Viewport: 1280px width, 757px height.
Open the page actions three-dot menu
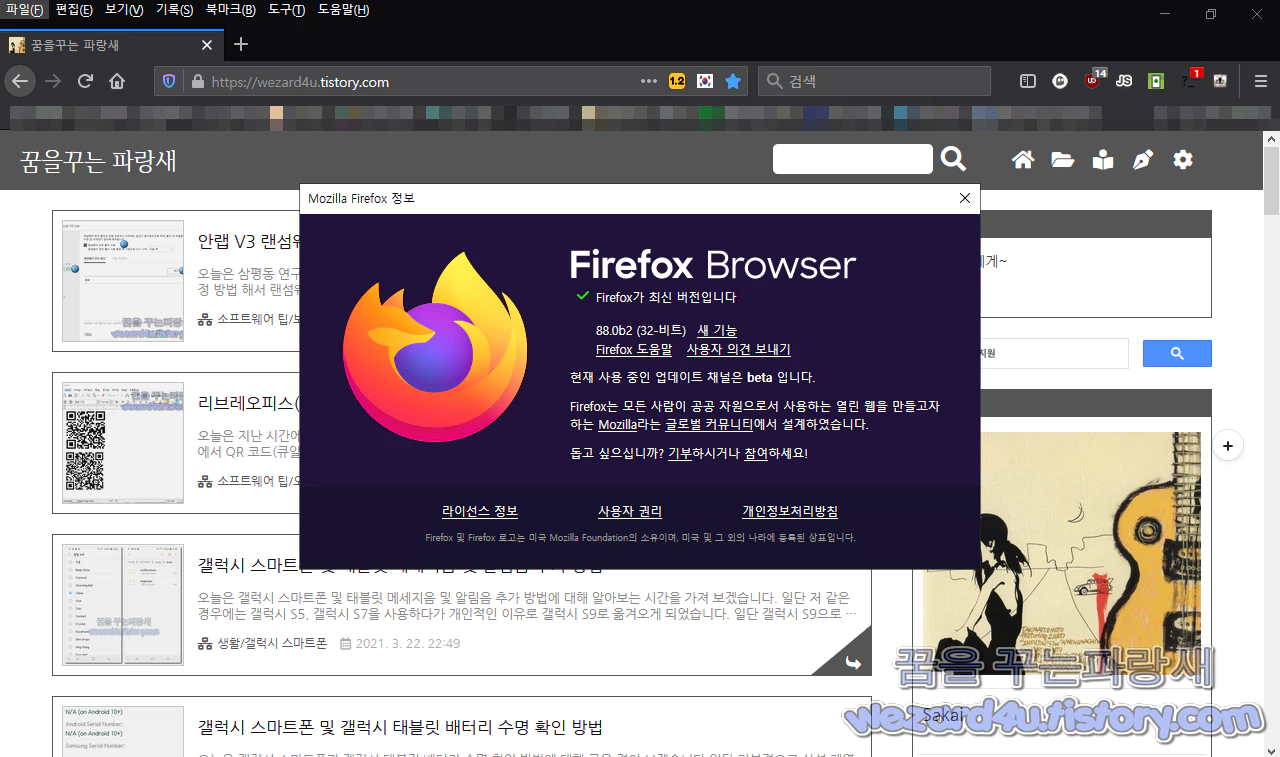649,81
